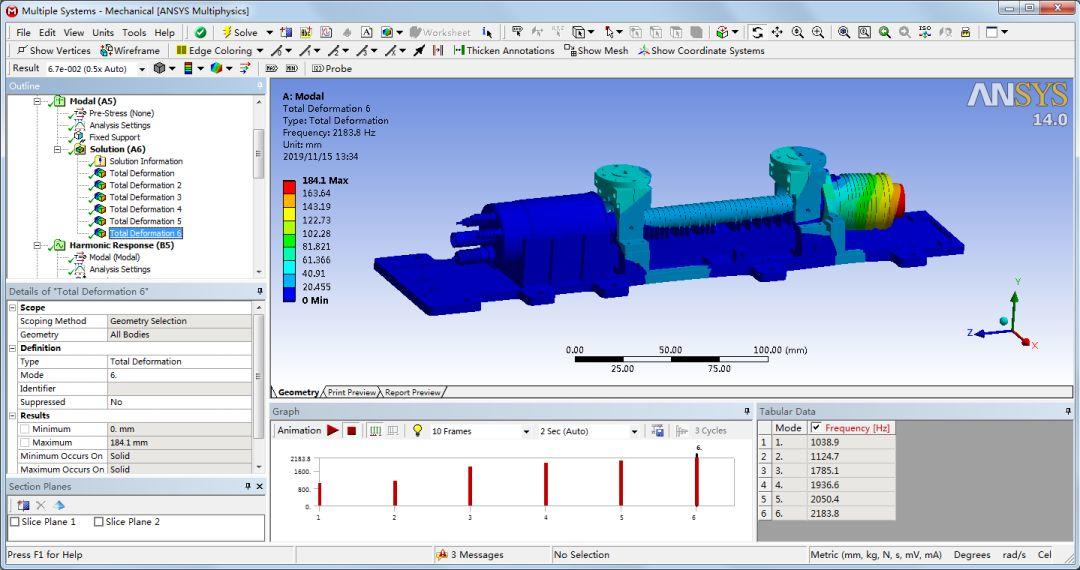Select the Box Zoom magnifier icon
1080x570 pixels.
[x=818, y=32]
